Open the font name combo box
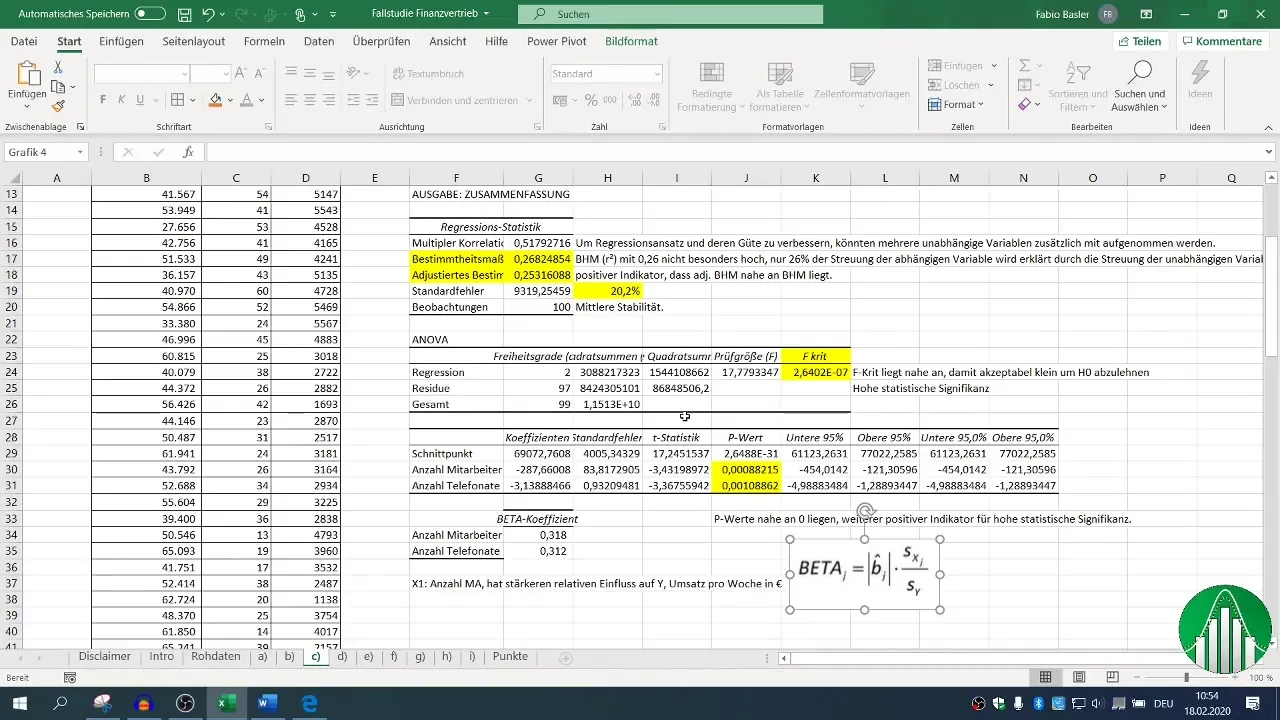Screen dimensions: 1280x720 click(142, 74)
